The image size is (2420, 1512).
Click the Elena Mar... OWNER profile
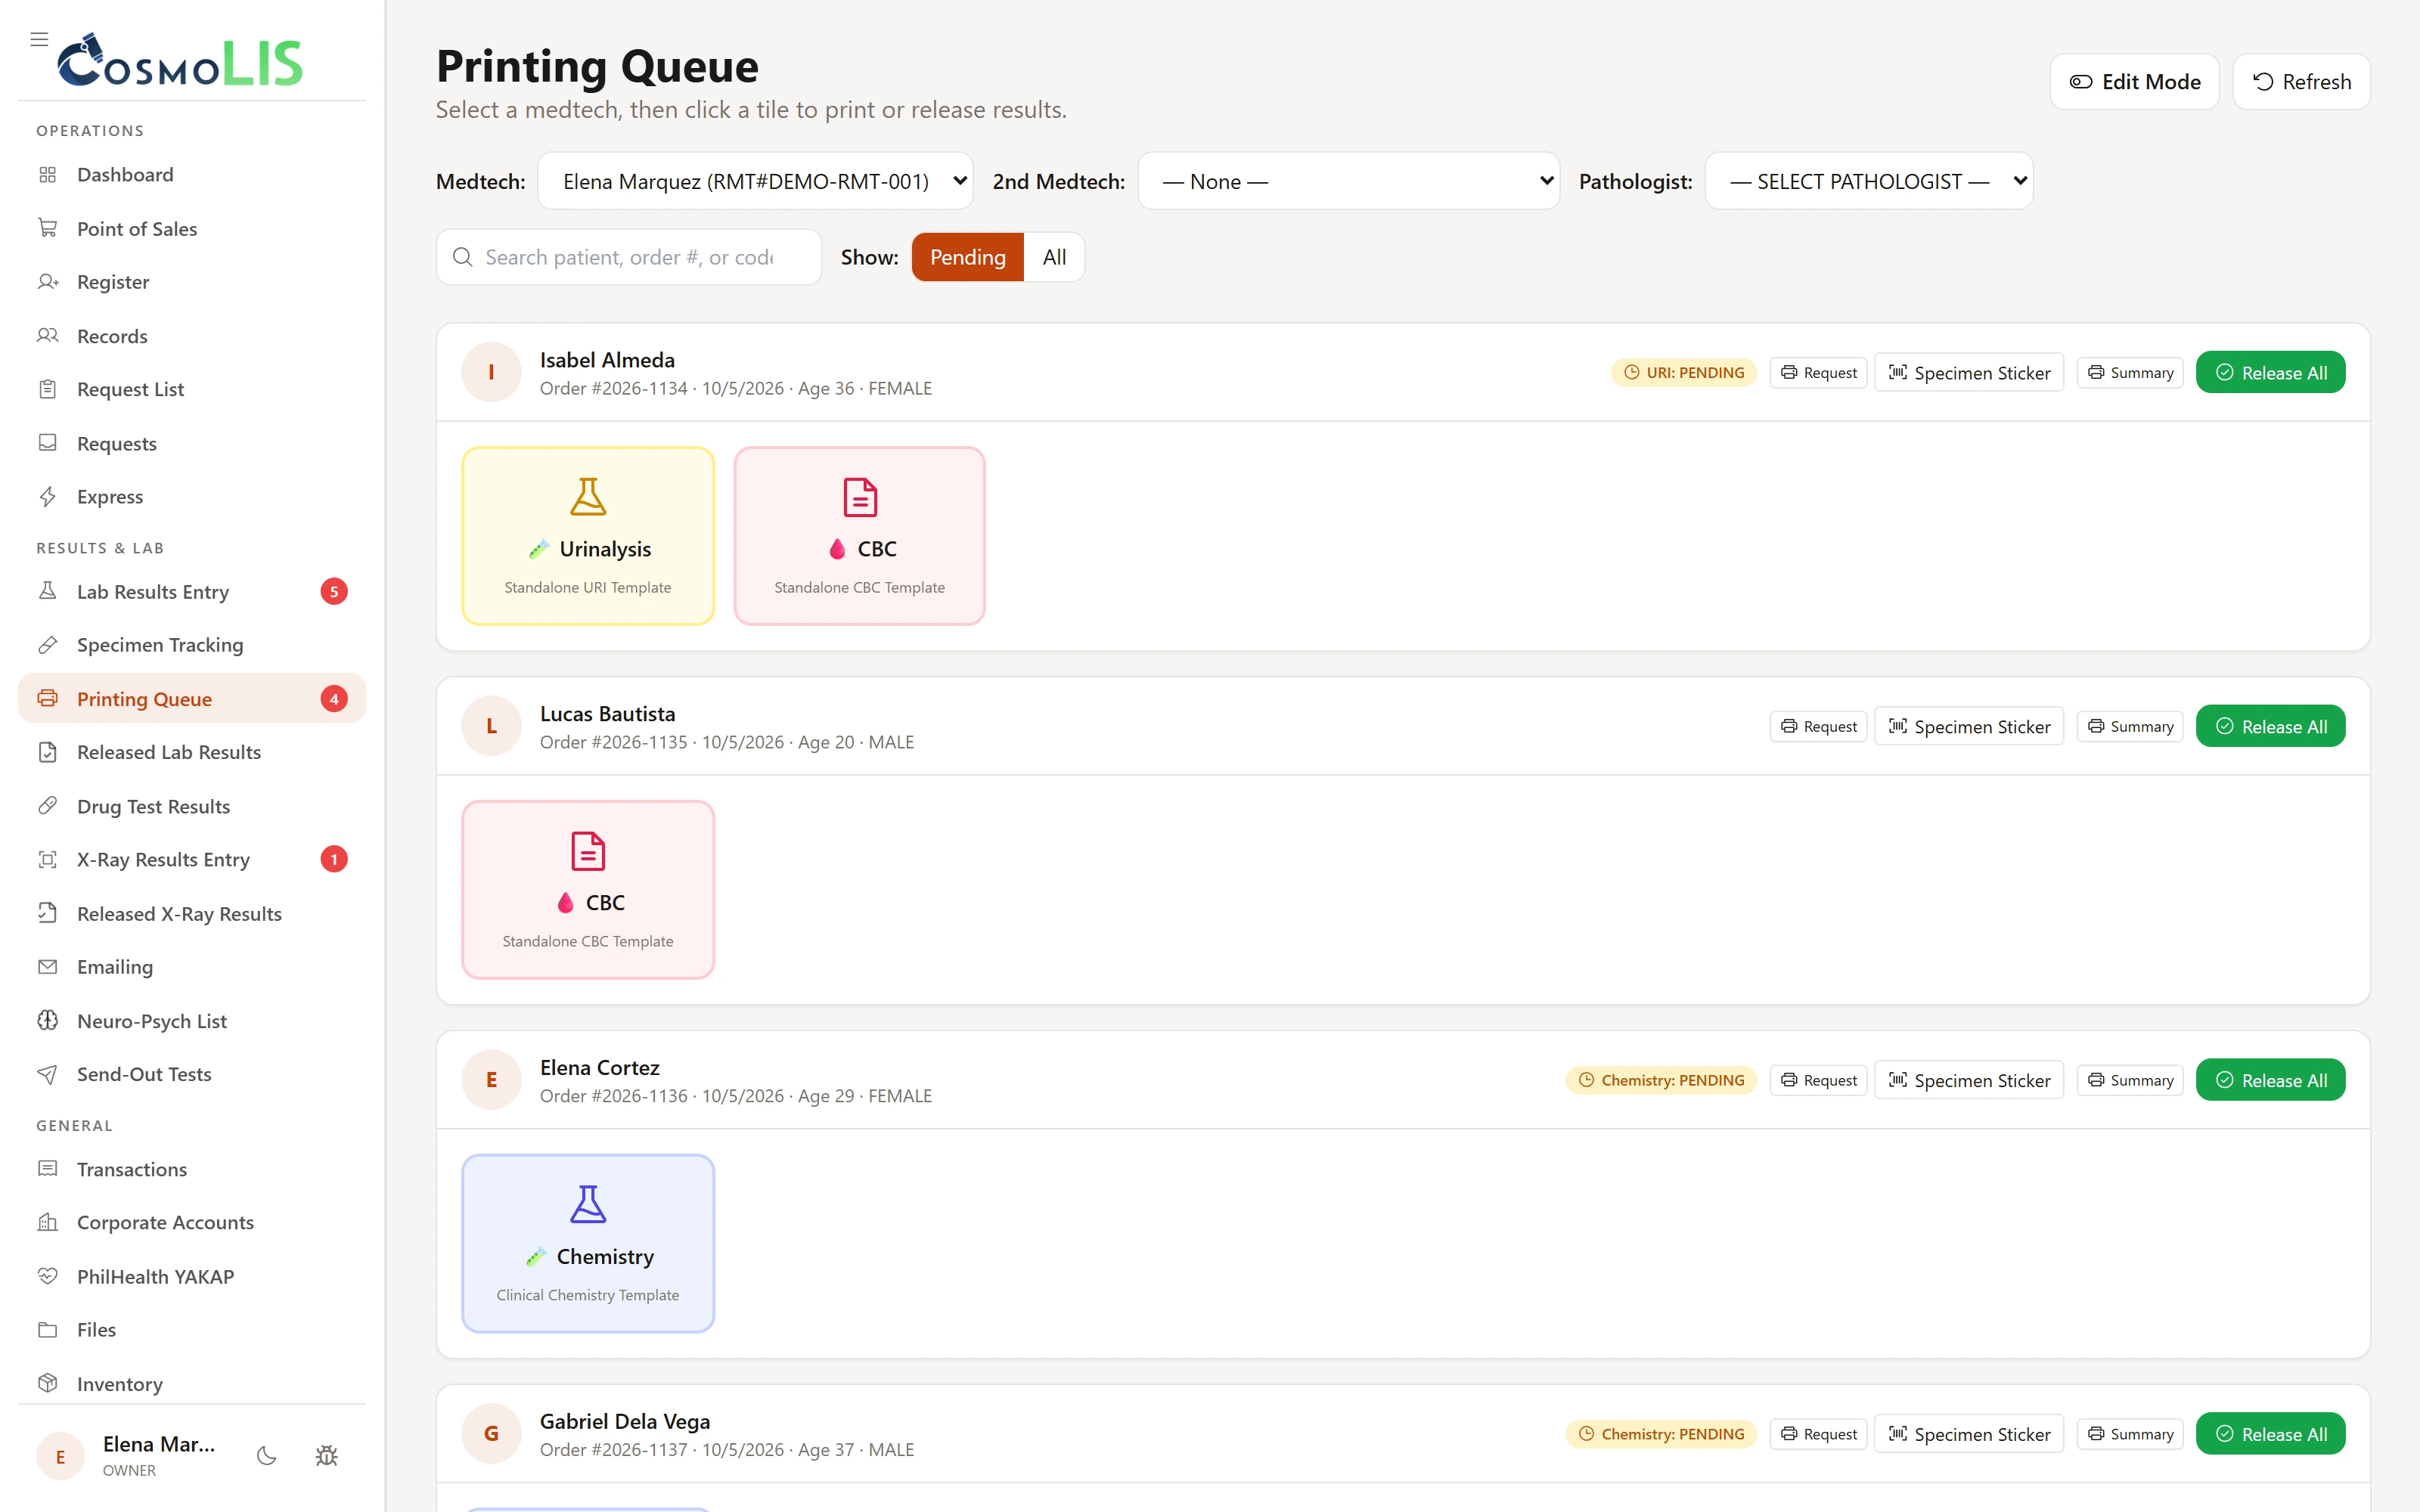coord(128,1456)
